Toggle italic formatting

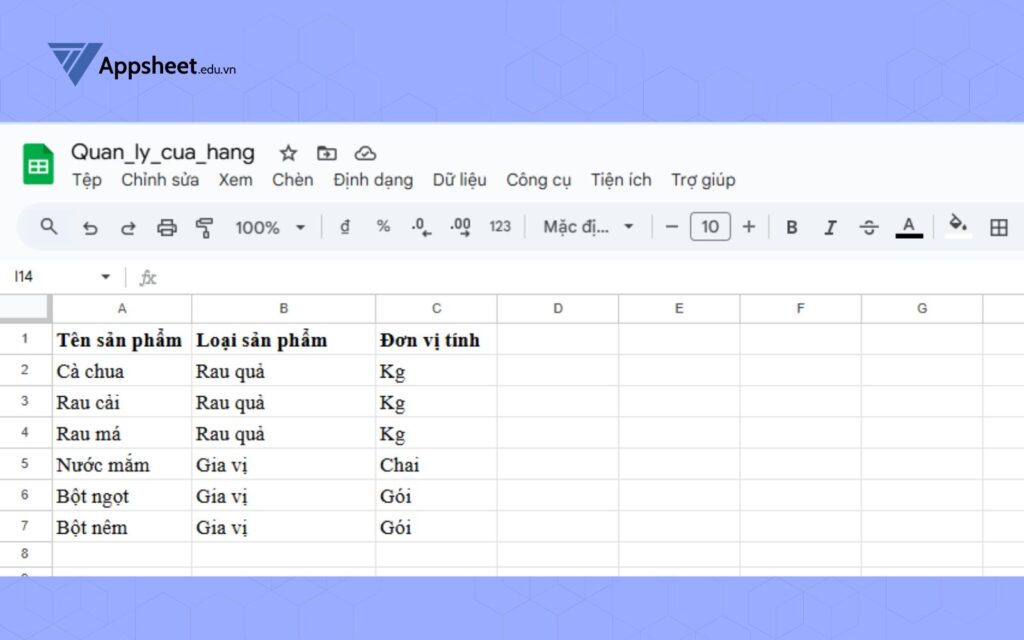830,227
